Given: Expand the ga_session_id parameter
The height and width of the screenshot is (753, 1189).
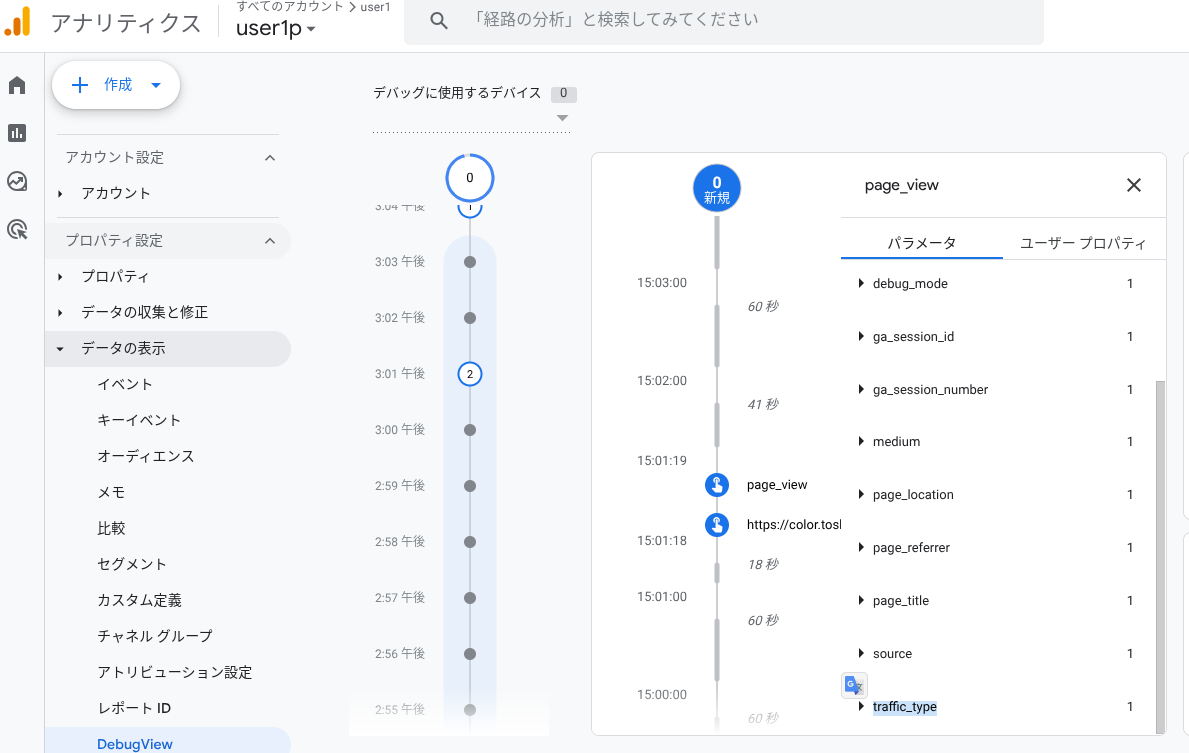Looking at the screenshot, I should click(x=861, y=337).
